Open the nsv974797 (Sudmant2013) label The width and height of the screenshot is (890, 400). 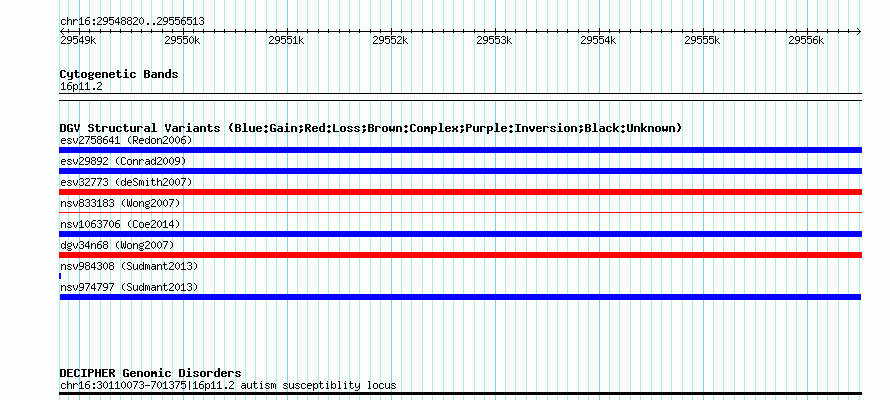click(129, 287)
